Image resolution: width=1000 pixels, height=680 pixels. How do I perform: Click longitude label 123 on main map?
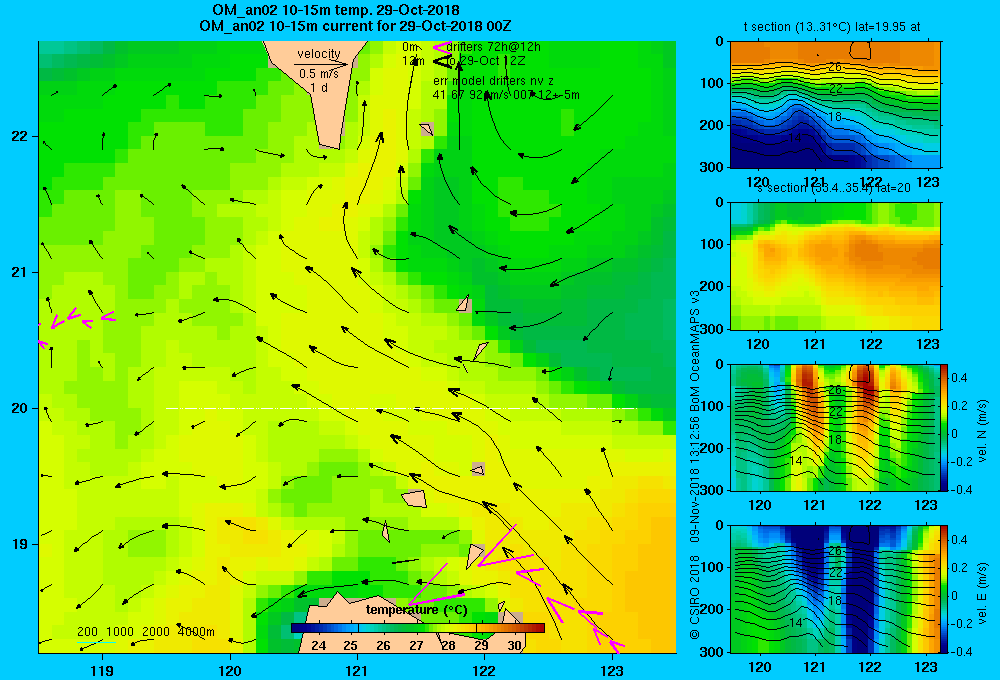(x=612, y=670)
